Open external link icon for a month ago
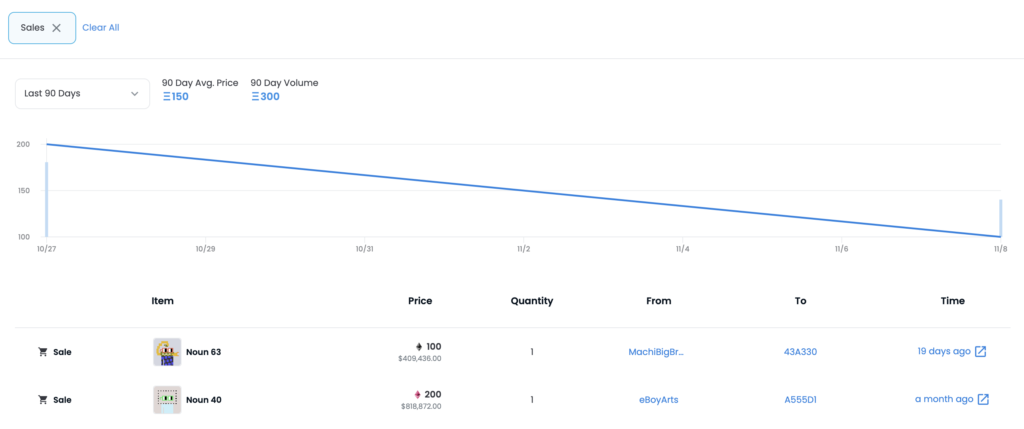1024x429 pixels. [983, 399]
